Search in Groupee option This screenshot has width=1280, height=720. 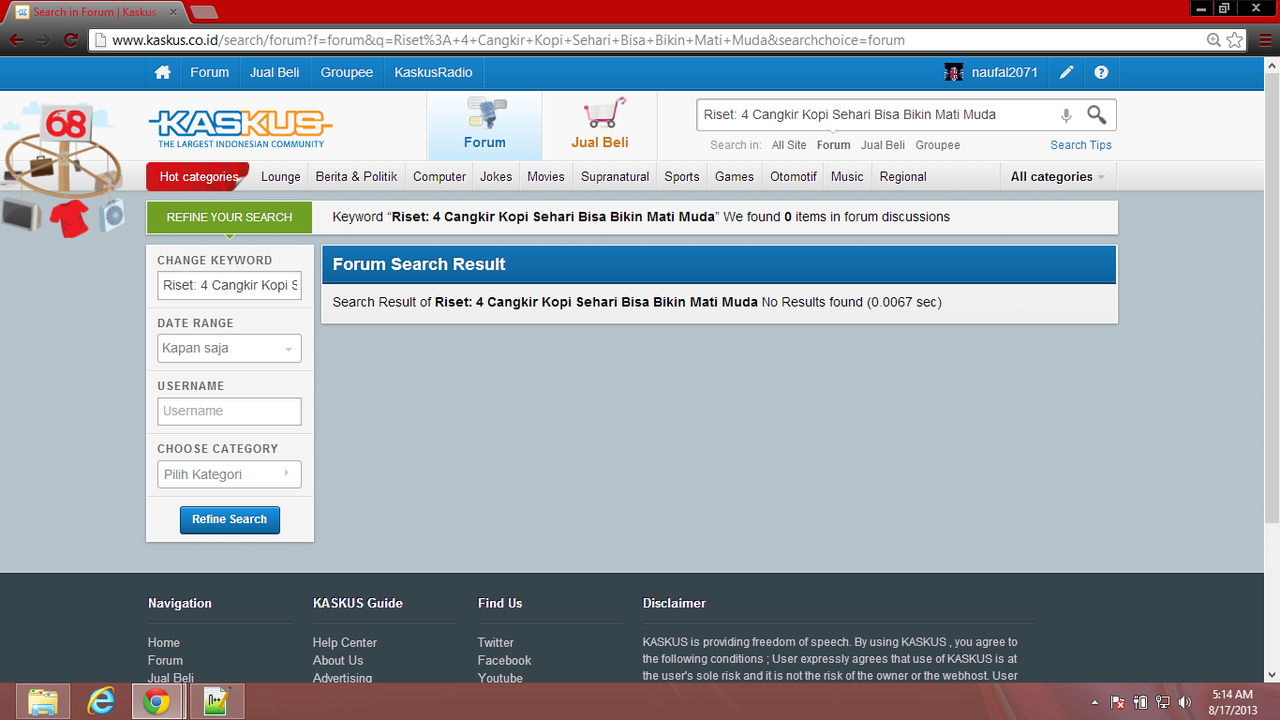[938, 145]
